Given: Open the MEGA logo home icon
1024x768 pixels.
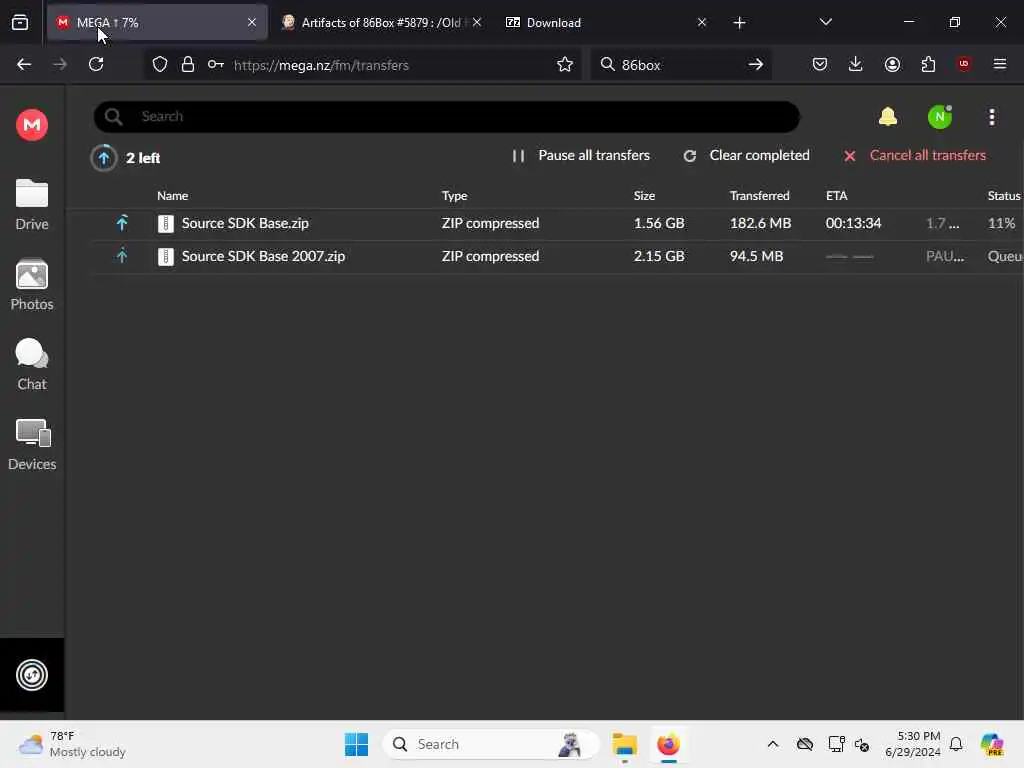Looking at the screenshot, I should pyautogui.click(x=31, y=124).
